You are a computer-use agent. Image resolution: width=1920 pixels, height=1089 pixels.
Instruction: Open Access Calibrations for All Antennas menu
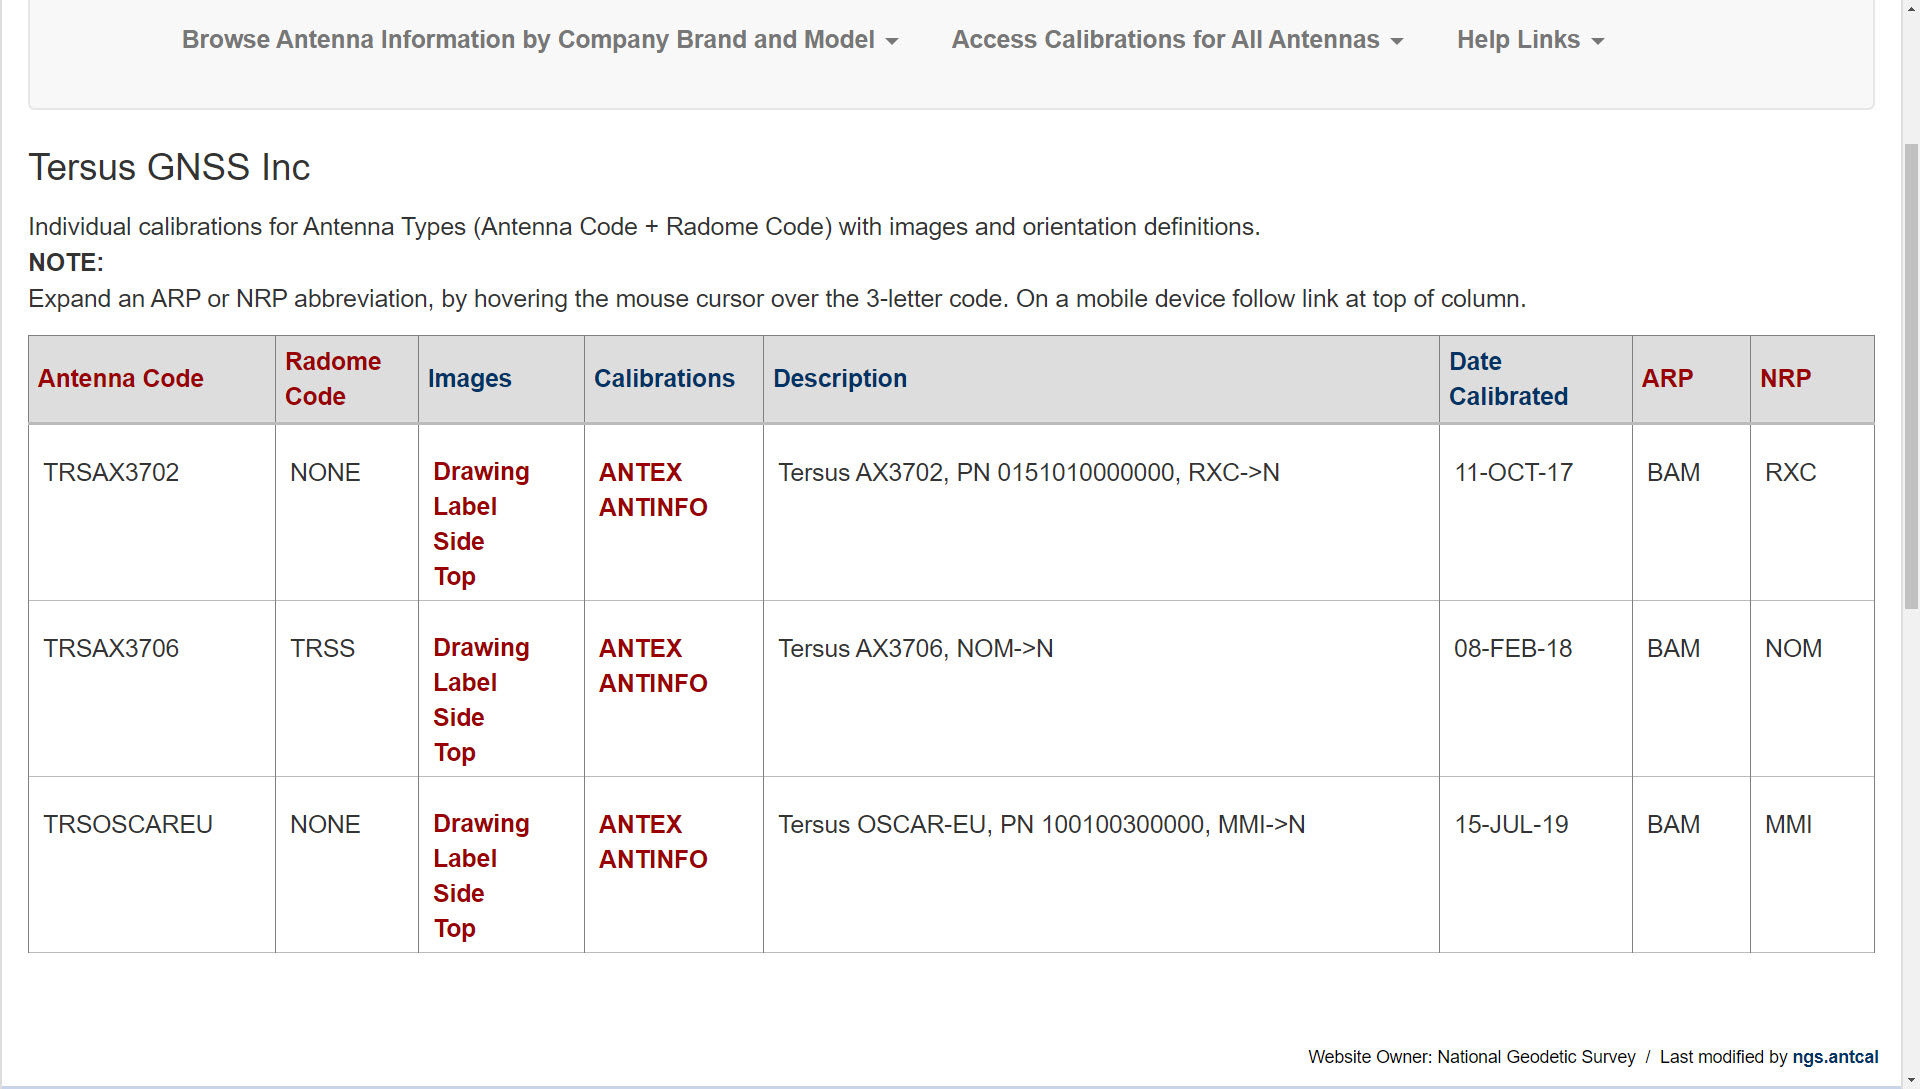pos(1176,40)
